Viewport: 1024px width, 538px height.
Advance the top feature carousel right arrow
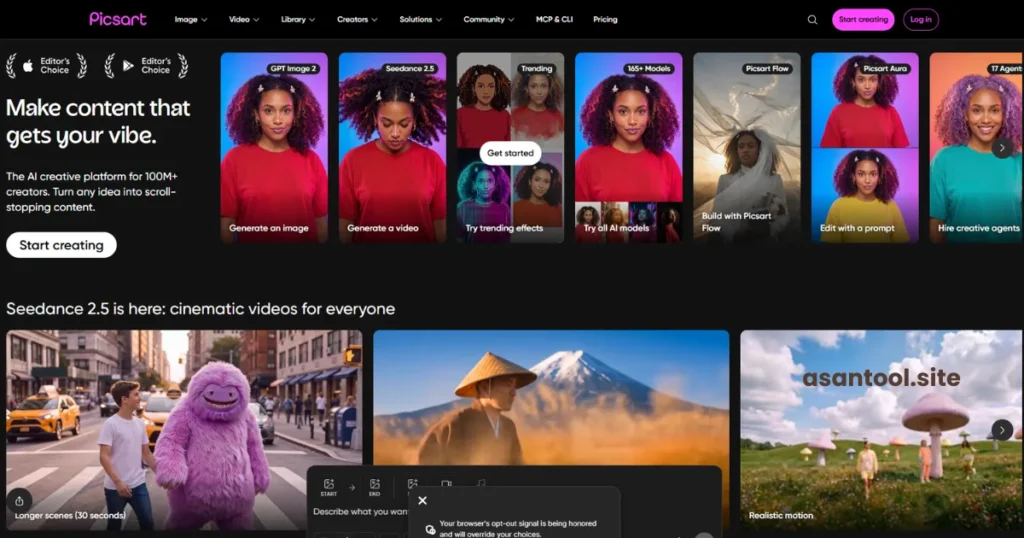pyautogui.click(x=1002, y=148)
